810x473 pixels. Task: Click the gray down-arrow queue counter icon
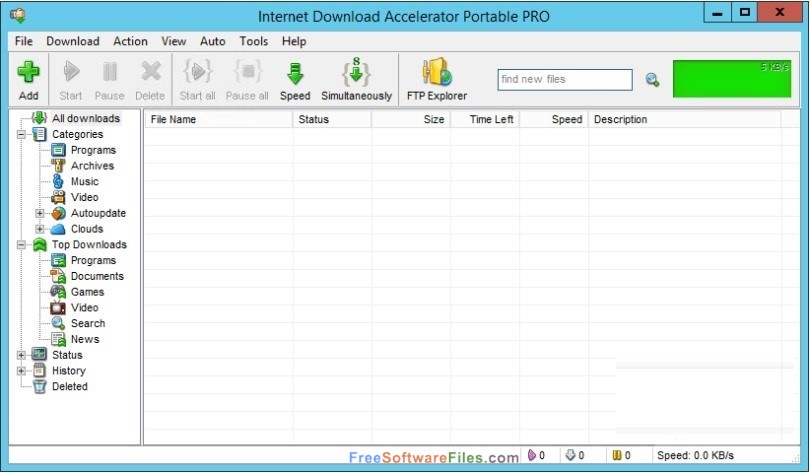pyautogui.click(x=570, y=455)
